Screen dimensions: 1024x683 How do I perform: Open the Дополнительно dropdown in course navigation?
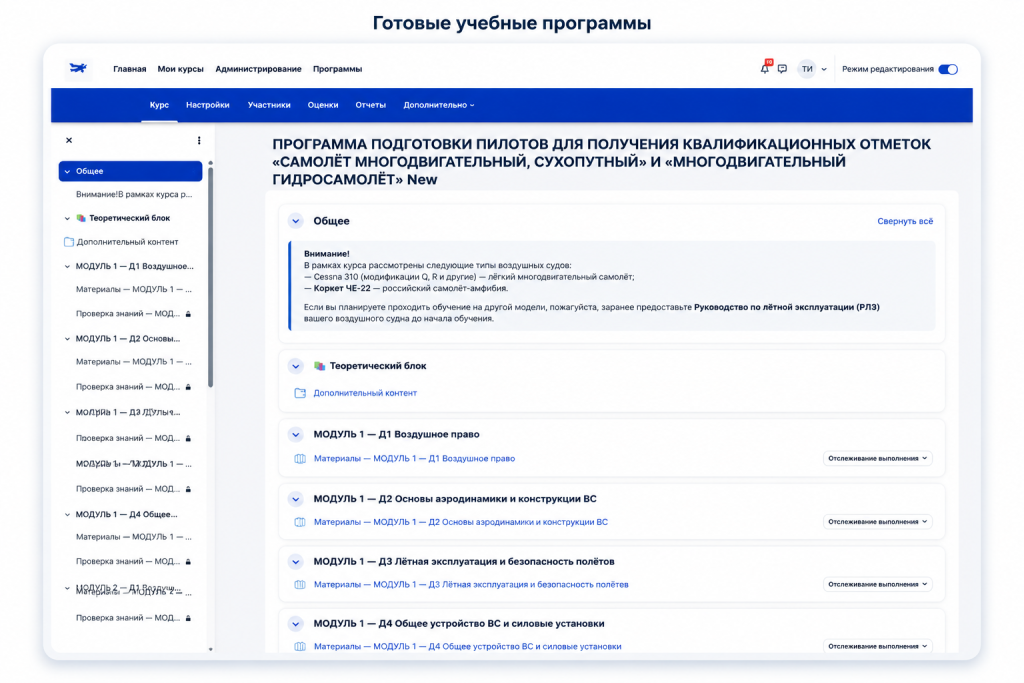(x=438, y=104)
